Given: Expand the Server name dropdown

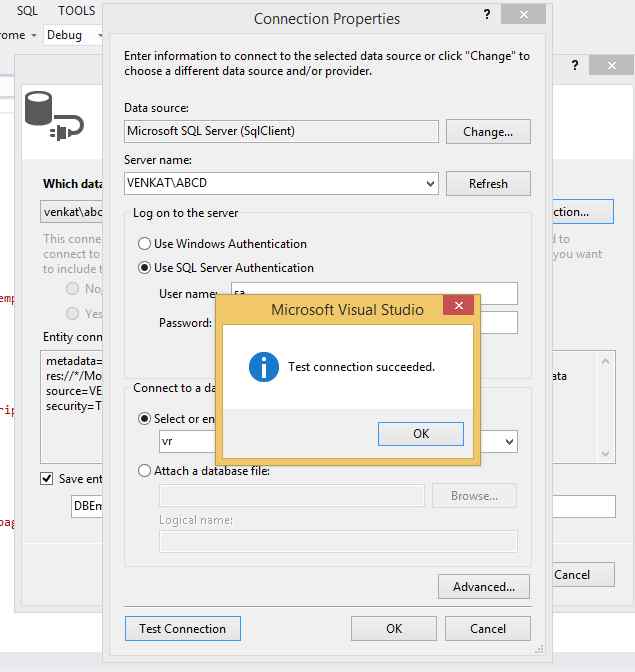Looking at the screenshot, I should [430, 184].
